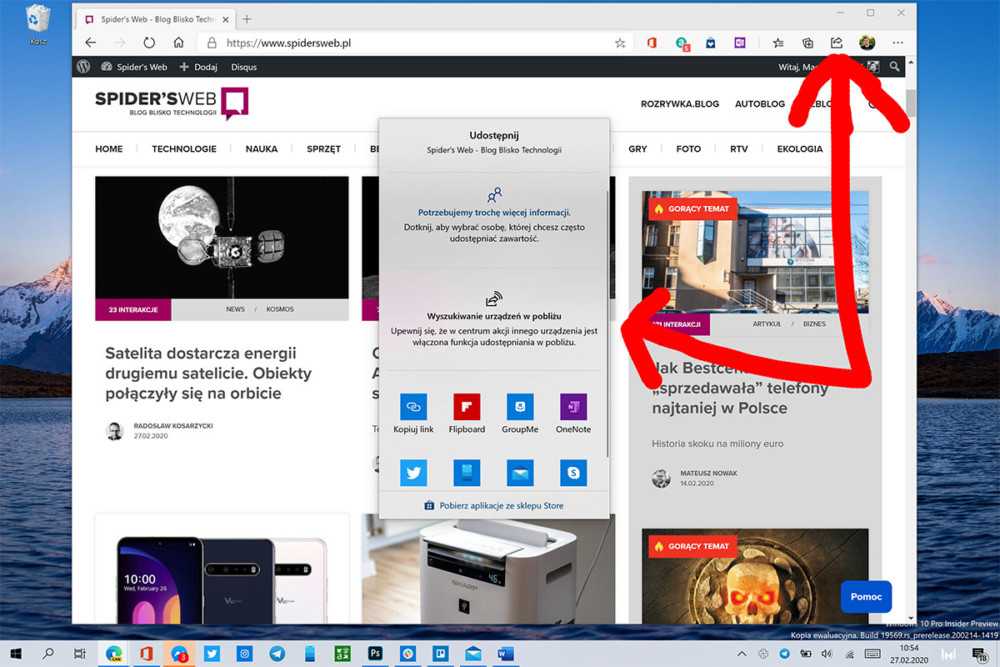Share via Mail app in share panel

(x=520, y=473)
